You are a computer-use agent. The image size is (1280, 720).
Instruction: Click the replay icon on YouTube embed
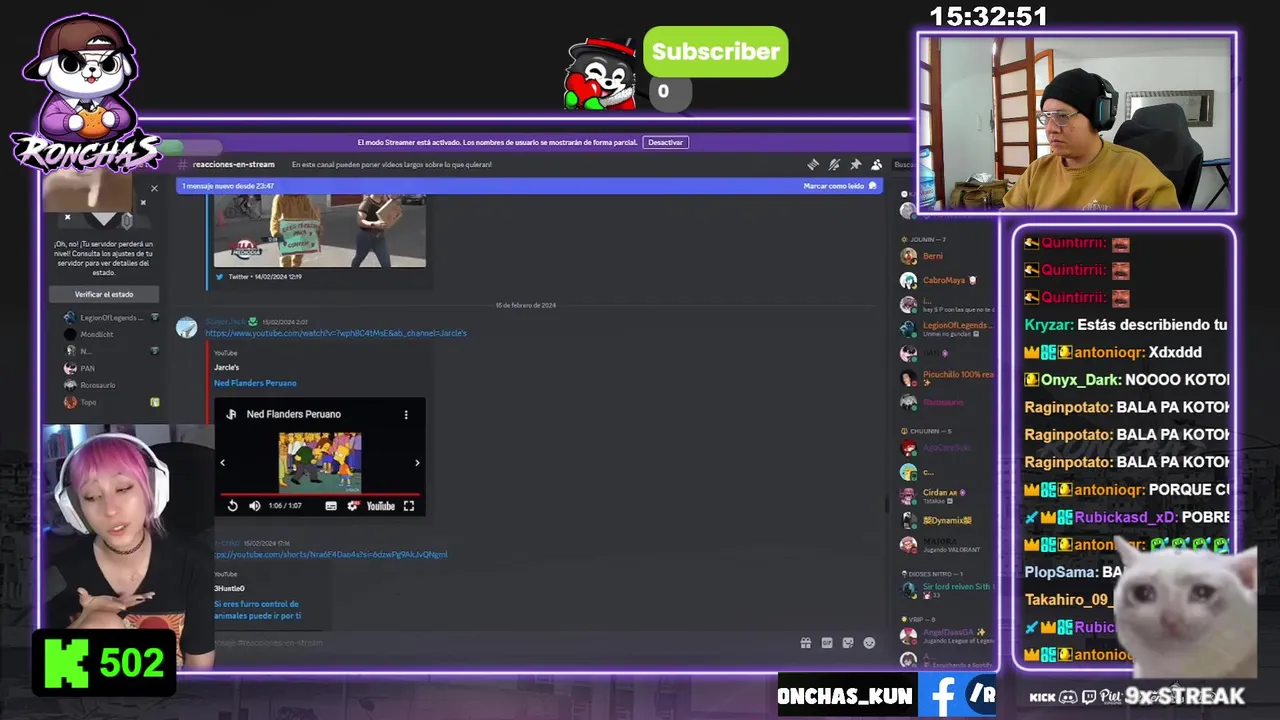click(232, 506)
